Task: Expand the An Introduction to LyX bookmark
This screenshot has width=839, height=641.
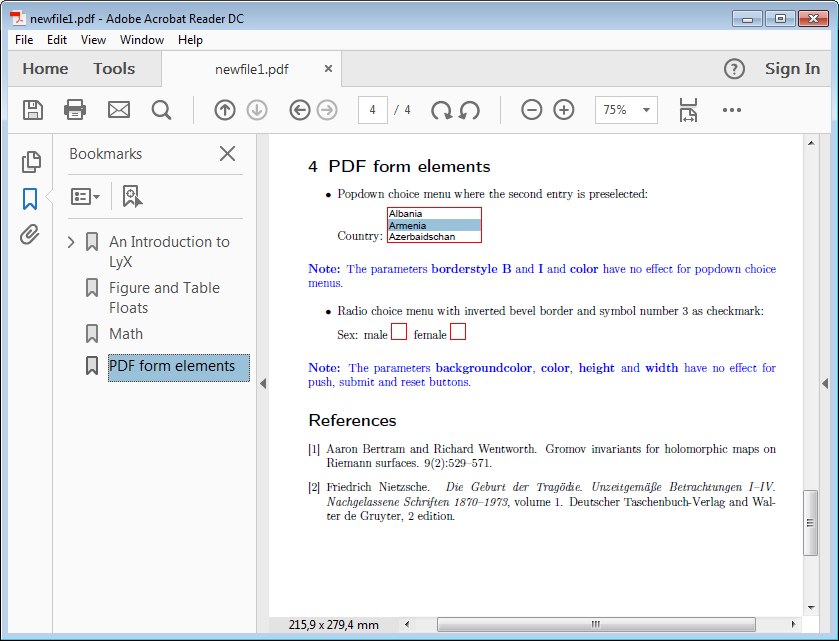Action: click(x=71, y=242)
